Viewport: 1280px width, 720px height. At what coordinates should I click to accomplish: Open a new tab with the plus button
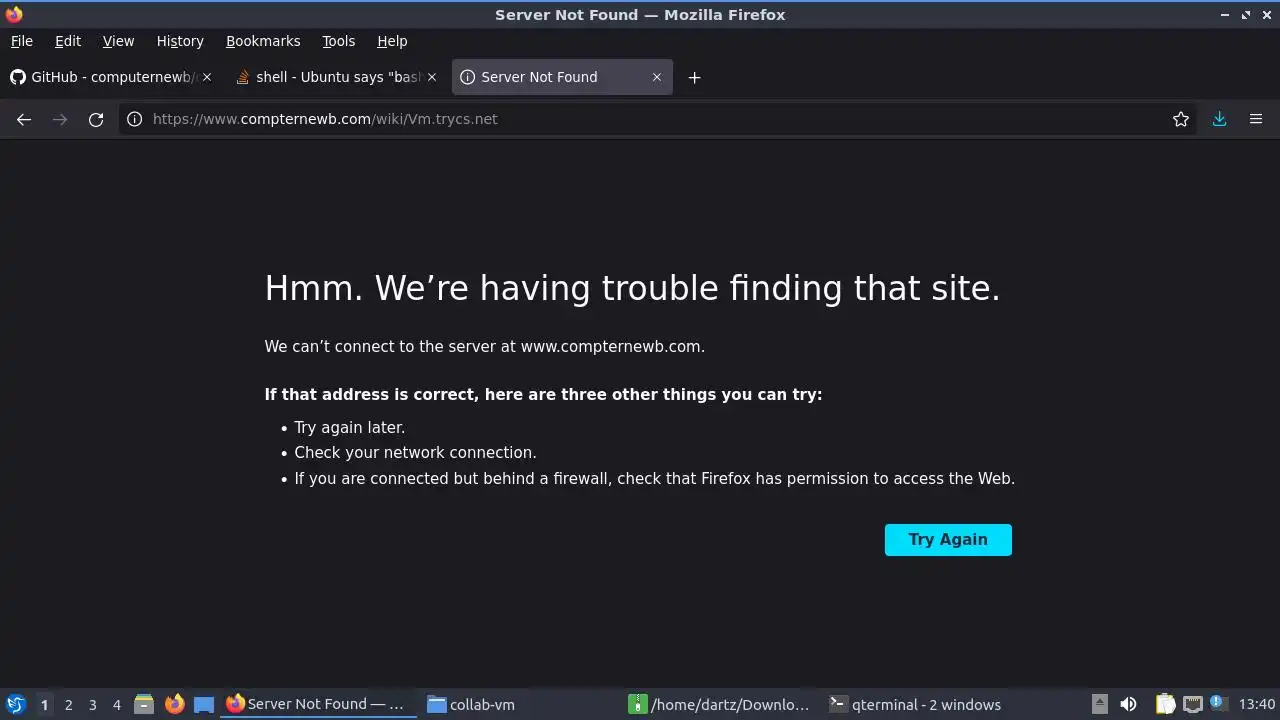coord(694,77)
